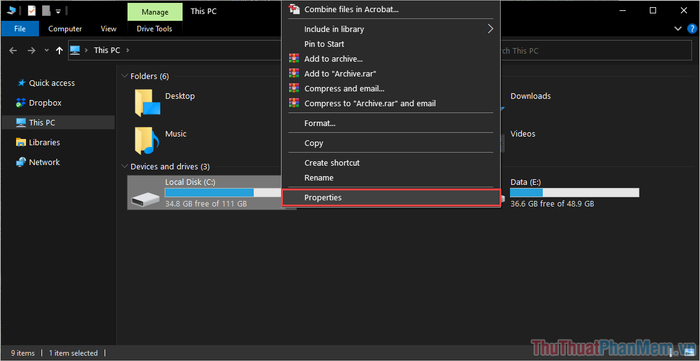
Task: Click the "34.8 GB free of 111 GB" text
Action: [206, 204]
